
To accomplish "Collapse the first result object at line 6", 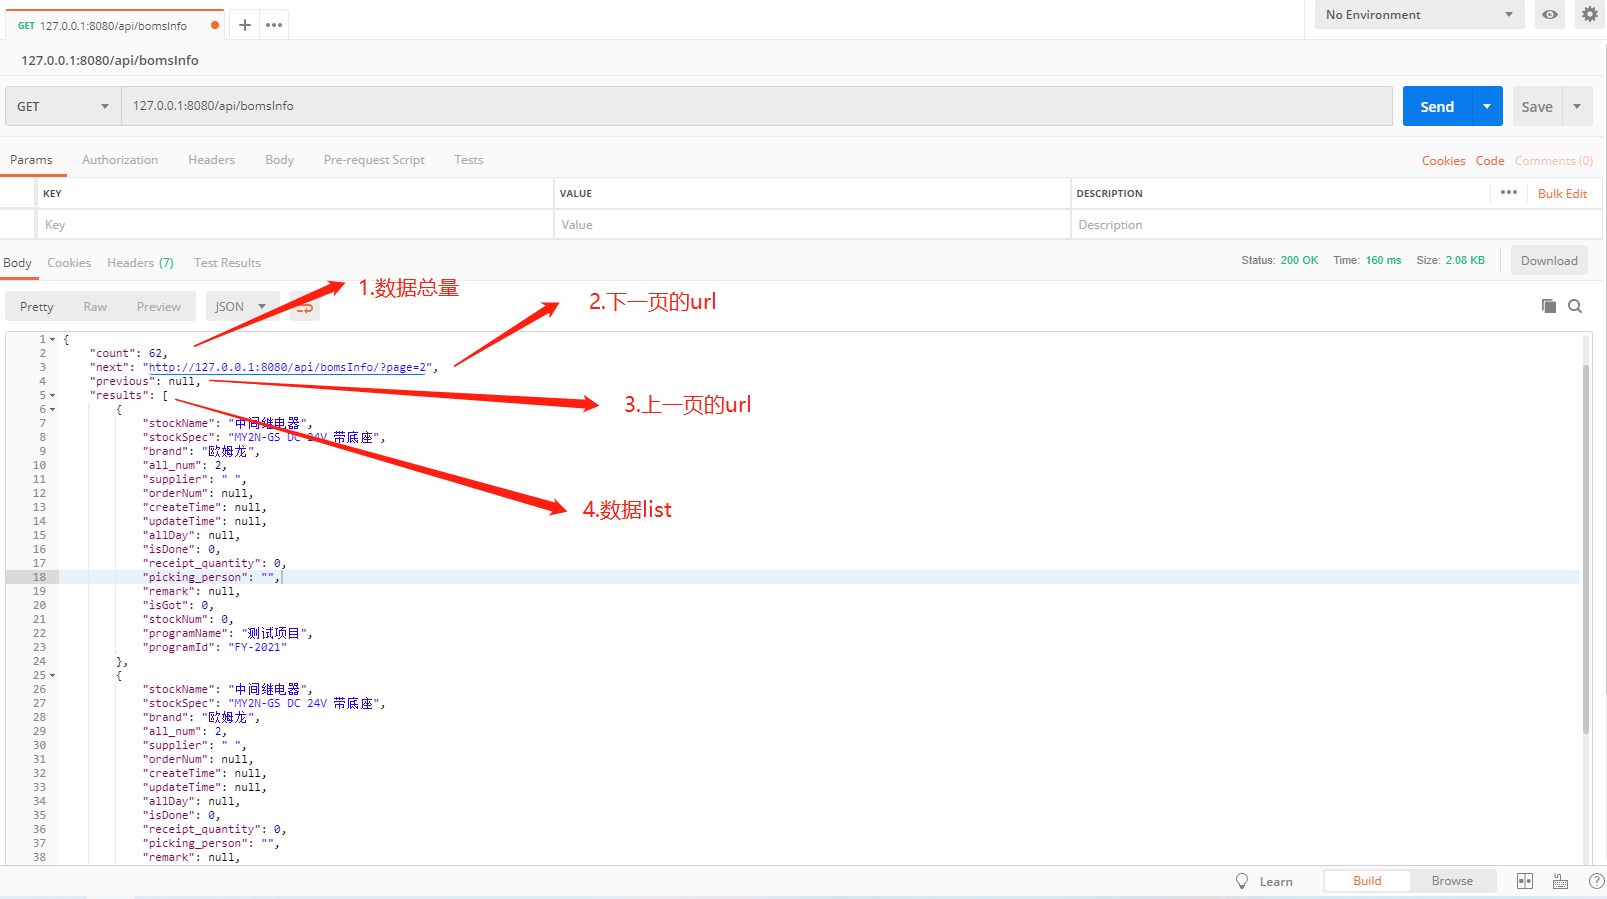I will [x=53, y=409].
